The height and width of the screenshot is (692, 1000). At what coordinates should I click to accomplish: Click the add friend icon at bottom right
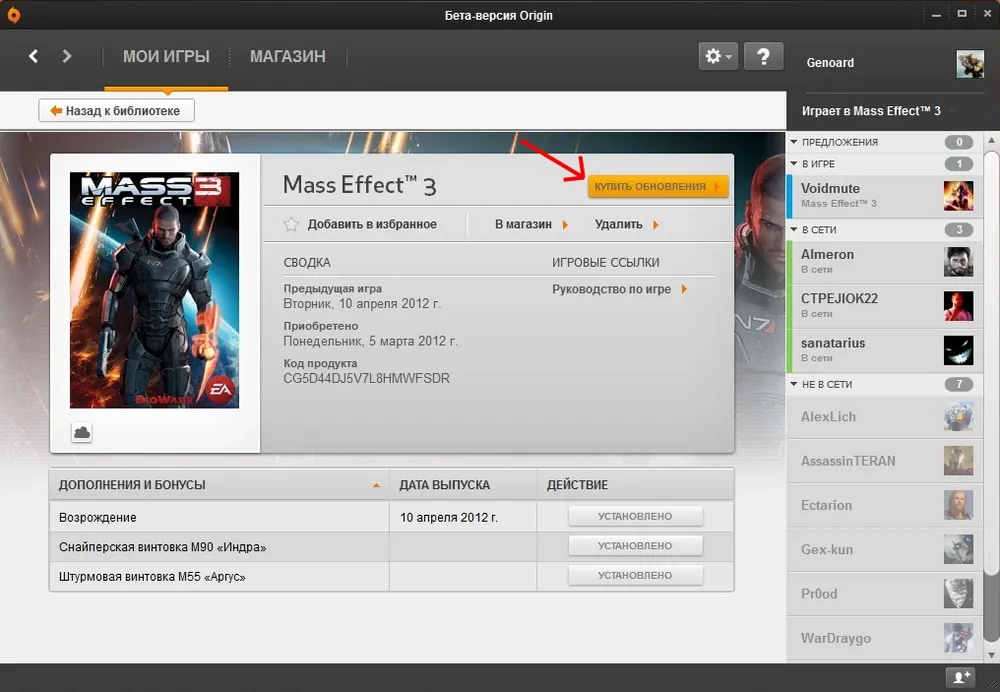961,677
